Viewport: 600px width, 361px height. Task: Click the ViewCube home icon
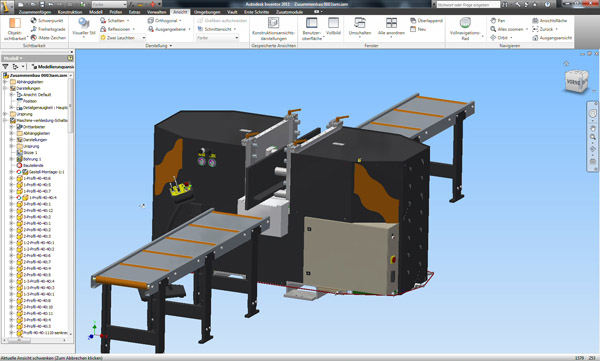[x=566, y=64]
